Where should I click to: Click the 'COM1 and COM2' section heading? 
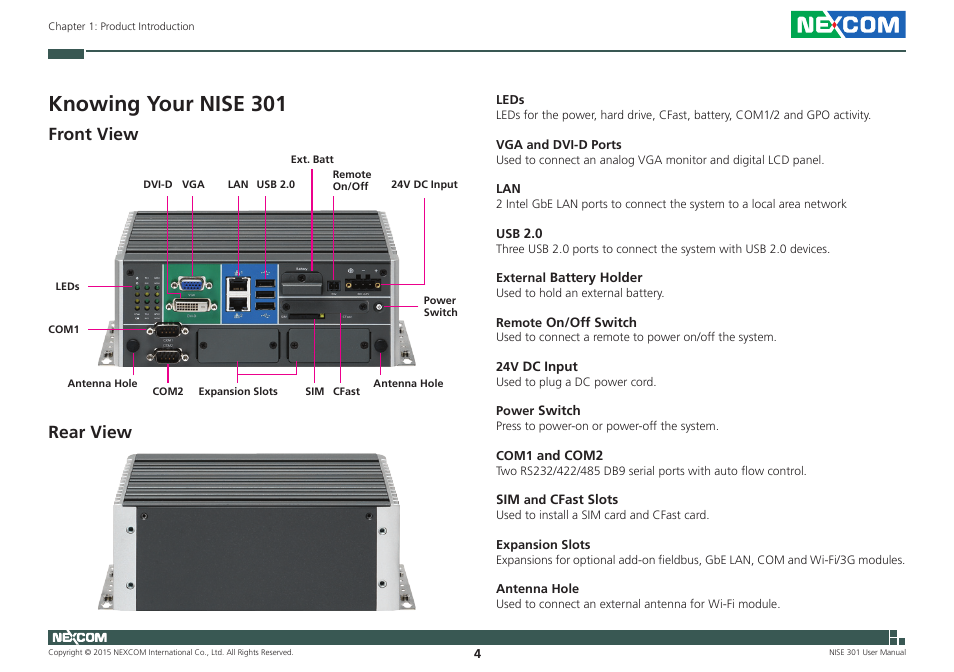(549, 456)
